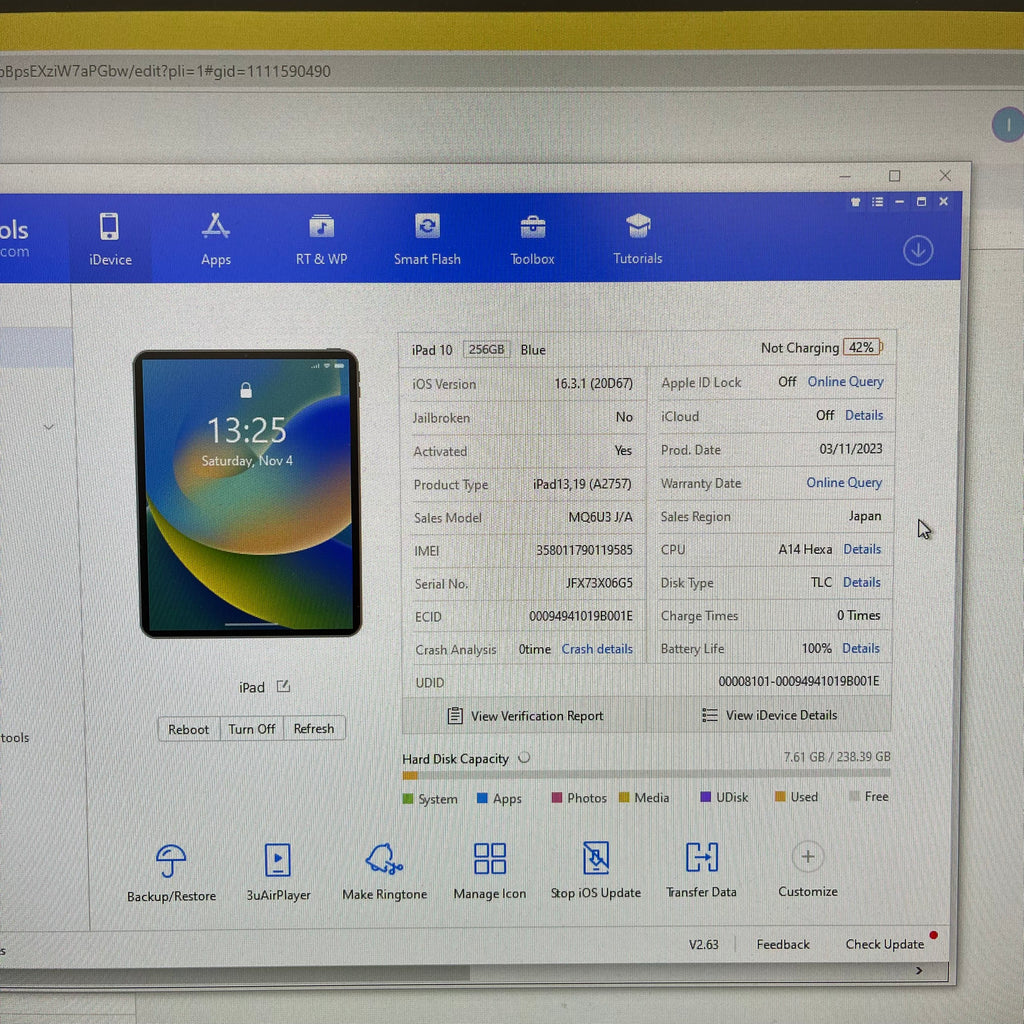Click the browser address bar URL
This screenshot has height=1024, width=1024.
point(165,71)
